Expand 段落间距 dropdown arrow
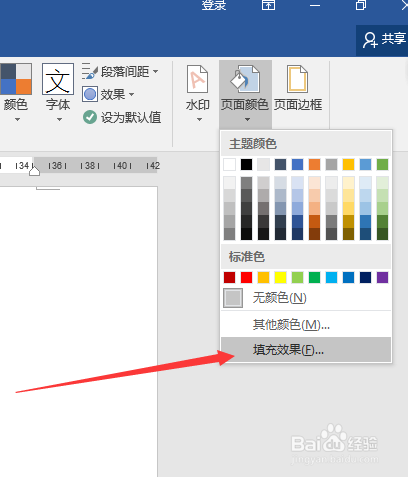 [x=156, y=71]
